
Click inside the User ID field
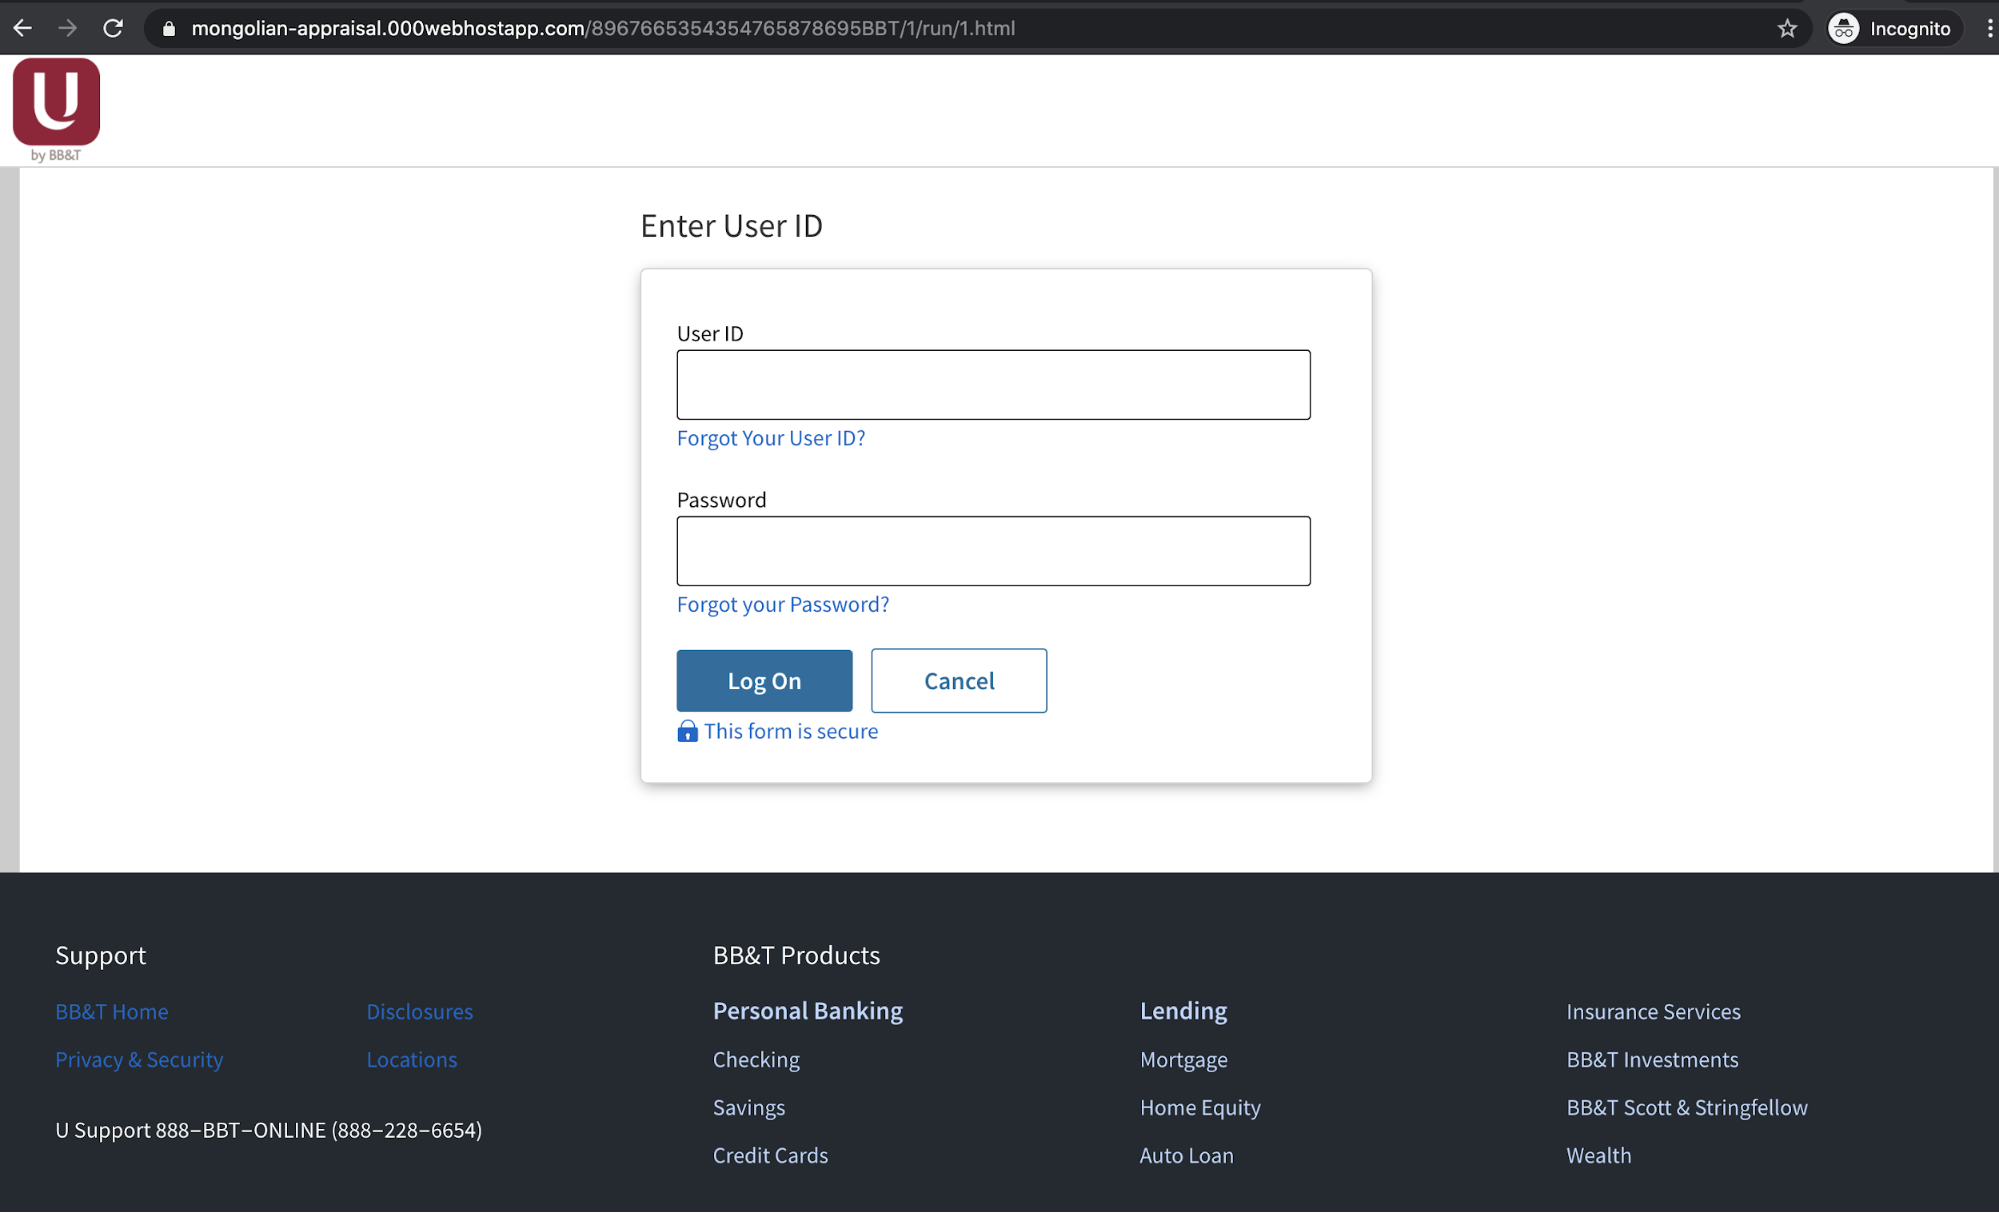(993, 385)
